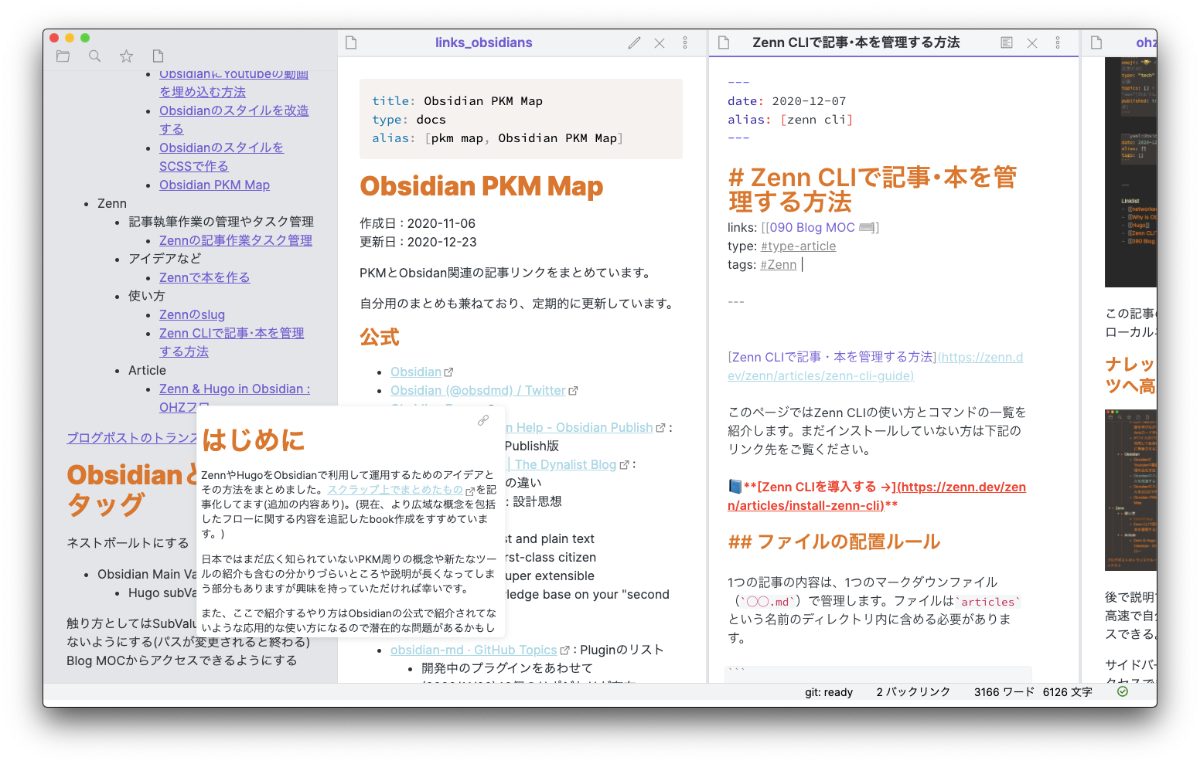Image resolution: width=1200 pixels, height=764 pixels.
Task: Click the #type-article tag
Action: (798, 246)
